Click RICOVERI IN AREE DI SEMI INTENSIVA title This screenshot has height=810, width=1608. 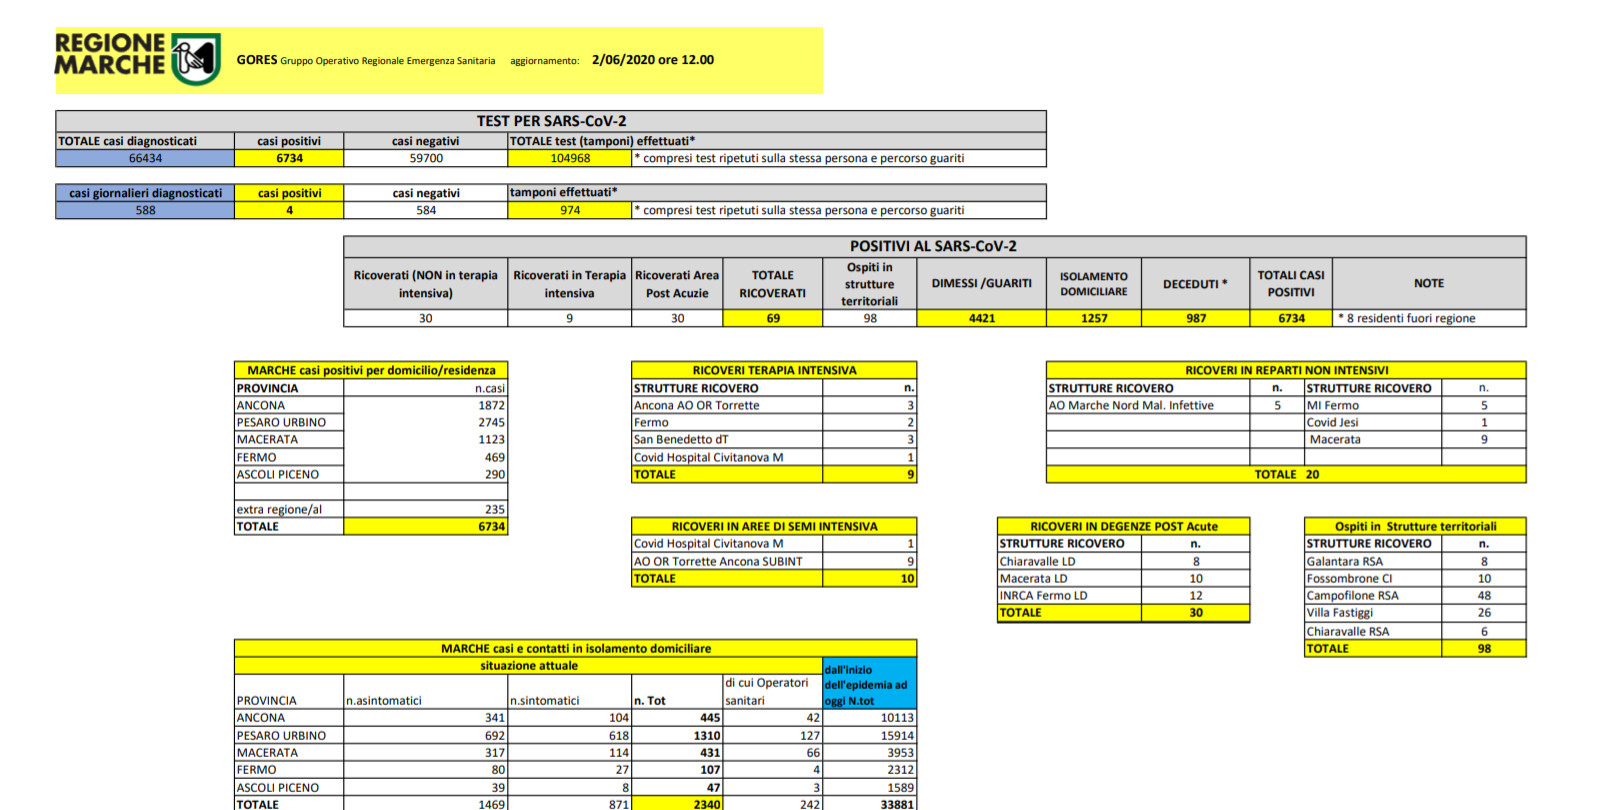pyautogui.click(x=774, y=526)
